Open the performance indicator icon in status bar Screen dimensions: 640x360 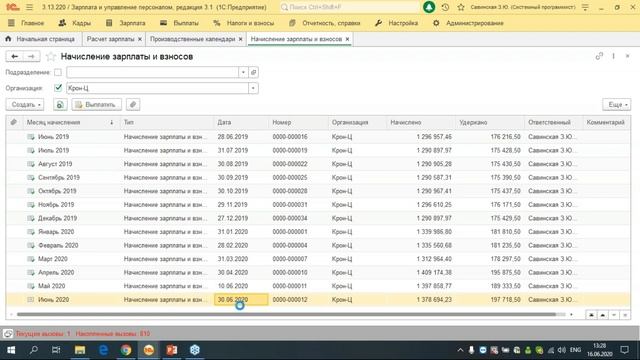click(x=8, y=333)
